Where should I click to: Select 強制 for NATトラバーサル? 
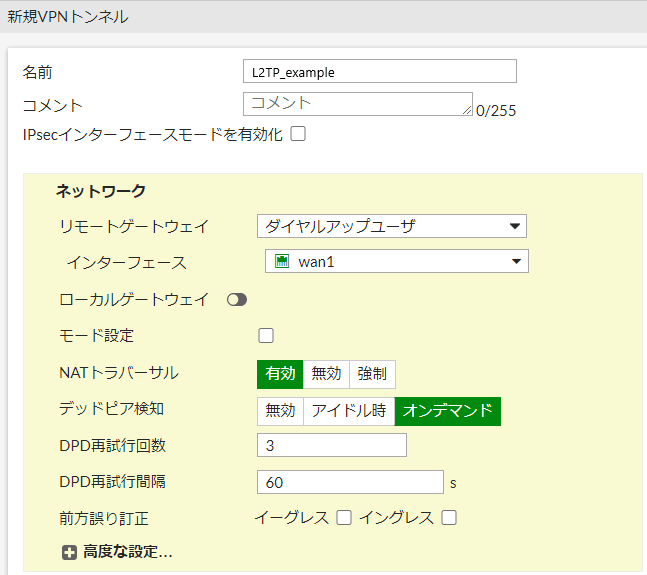pos(372,374)
